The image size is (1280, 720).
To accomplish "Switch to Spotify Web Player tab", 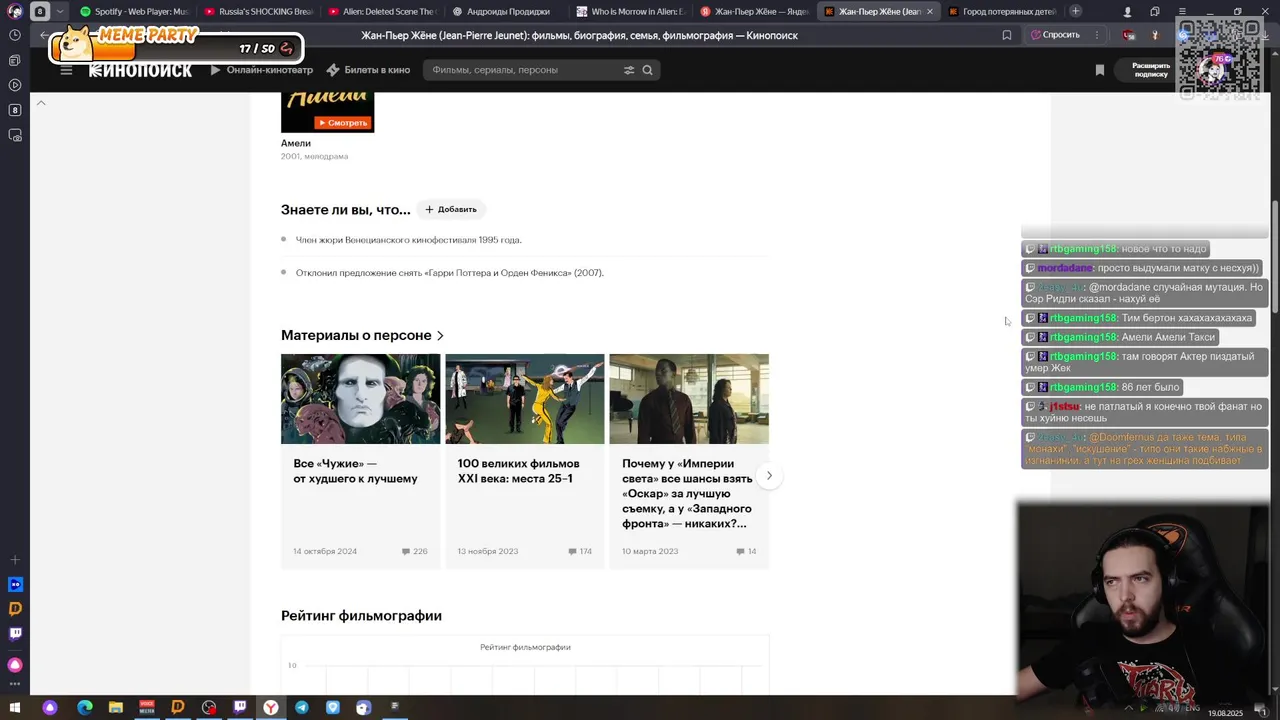I will point(133,11).
